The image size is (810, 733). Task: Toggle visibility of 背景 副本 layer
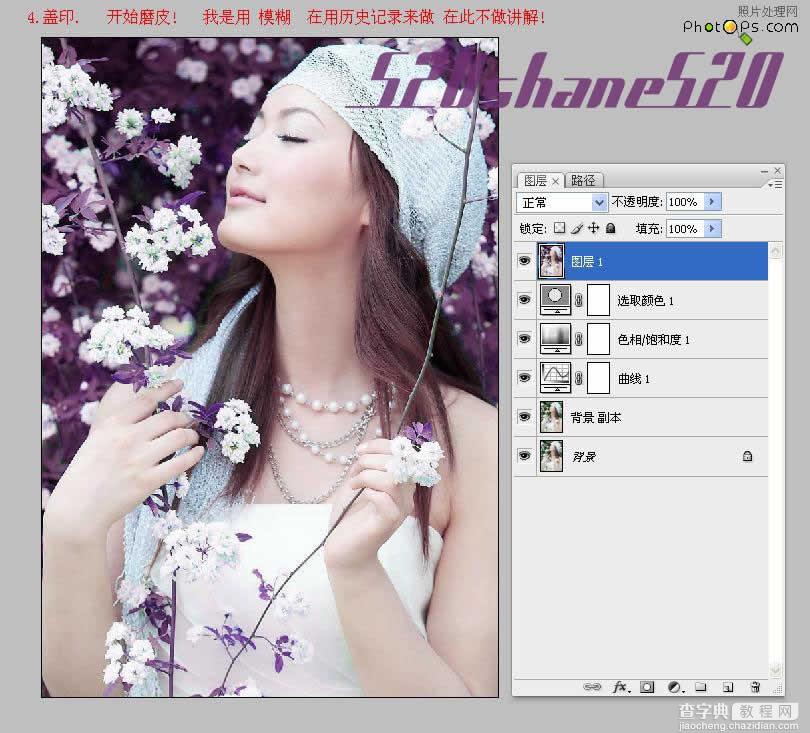click(524, 417)
